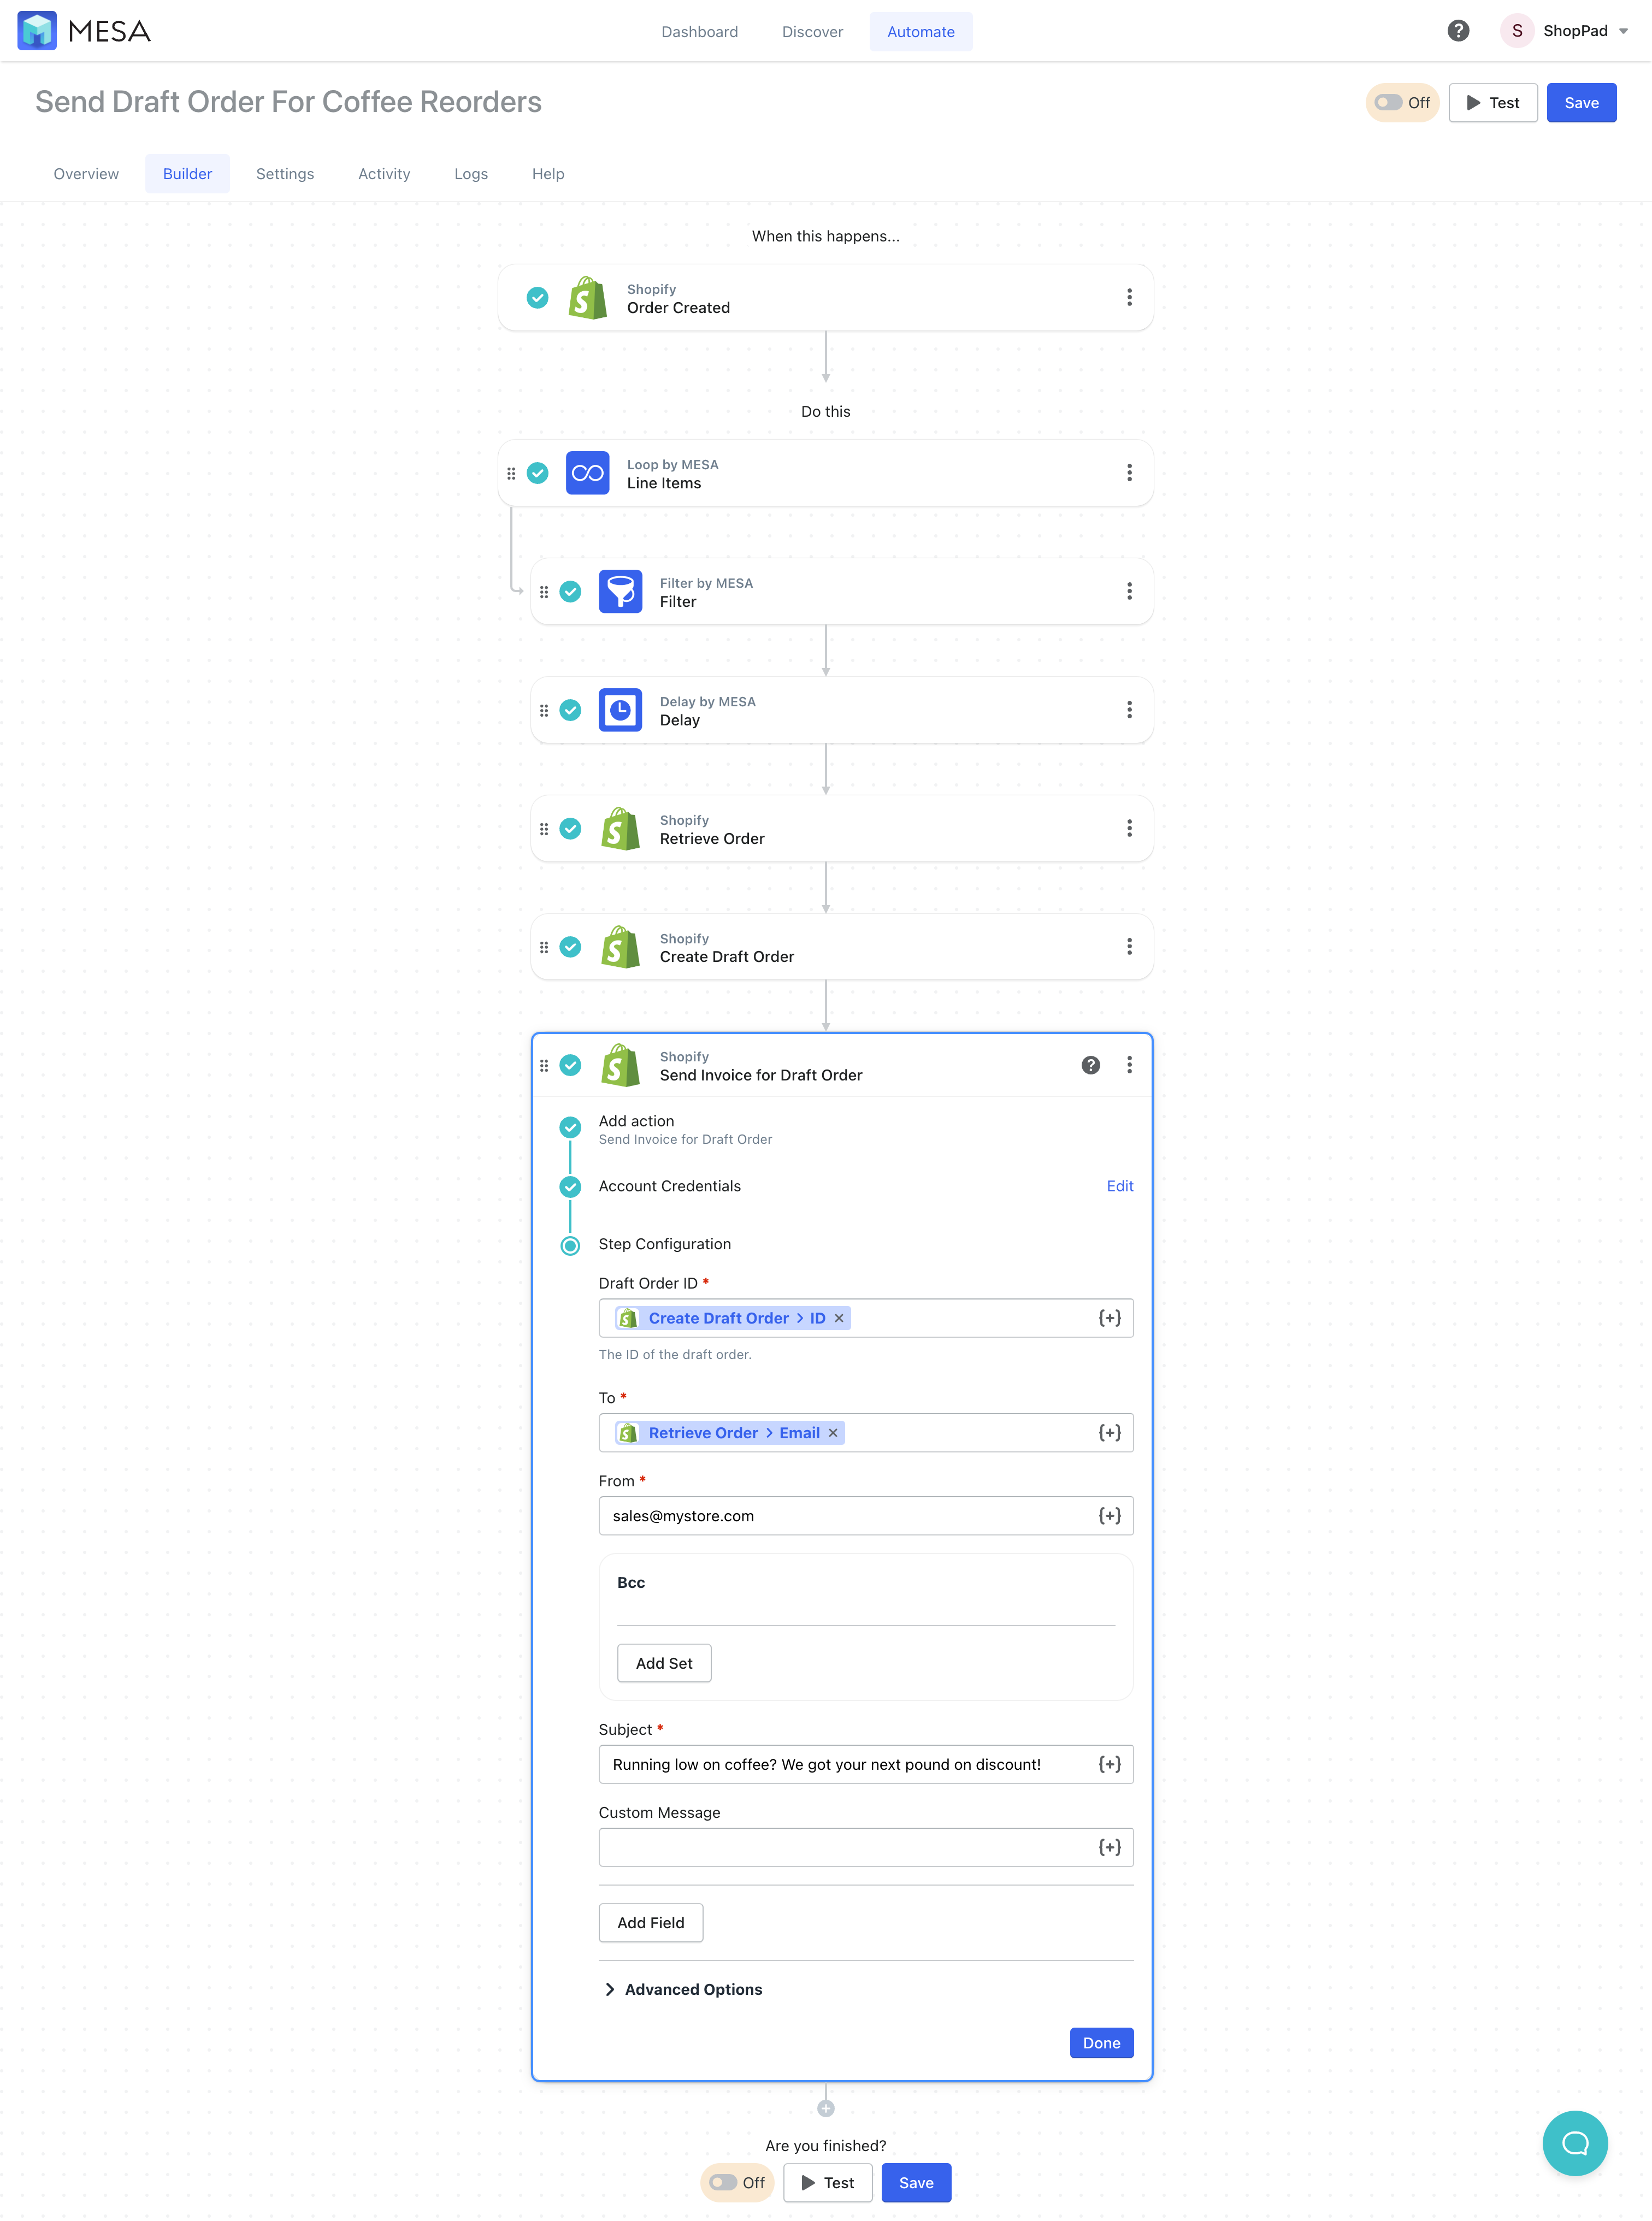The width and height of the screenshot is (1652, 2221).
Task: Expand Advanced Options section
Action: pyautogui.click(x=683, y=1989)
